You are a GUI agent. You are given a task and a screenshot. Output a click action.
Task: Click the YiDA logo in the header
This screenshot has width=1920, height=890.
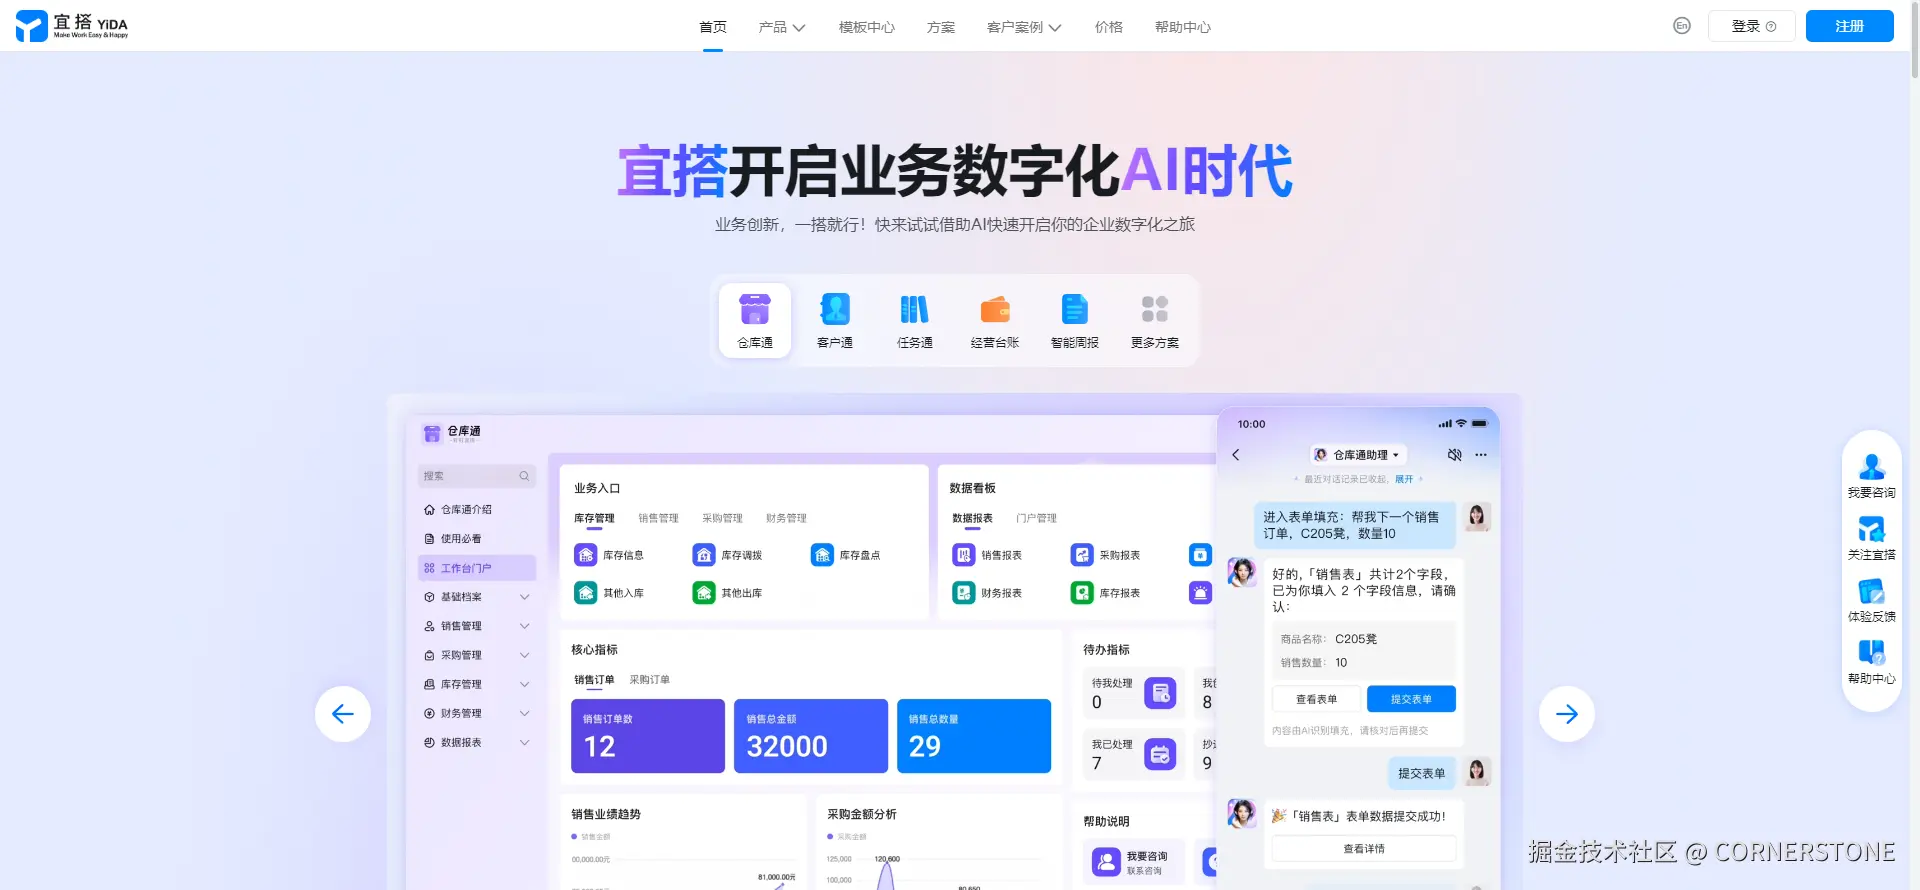[x=72, y=26]
